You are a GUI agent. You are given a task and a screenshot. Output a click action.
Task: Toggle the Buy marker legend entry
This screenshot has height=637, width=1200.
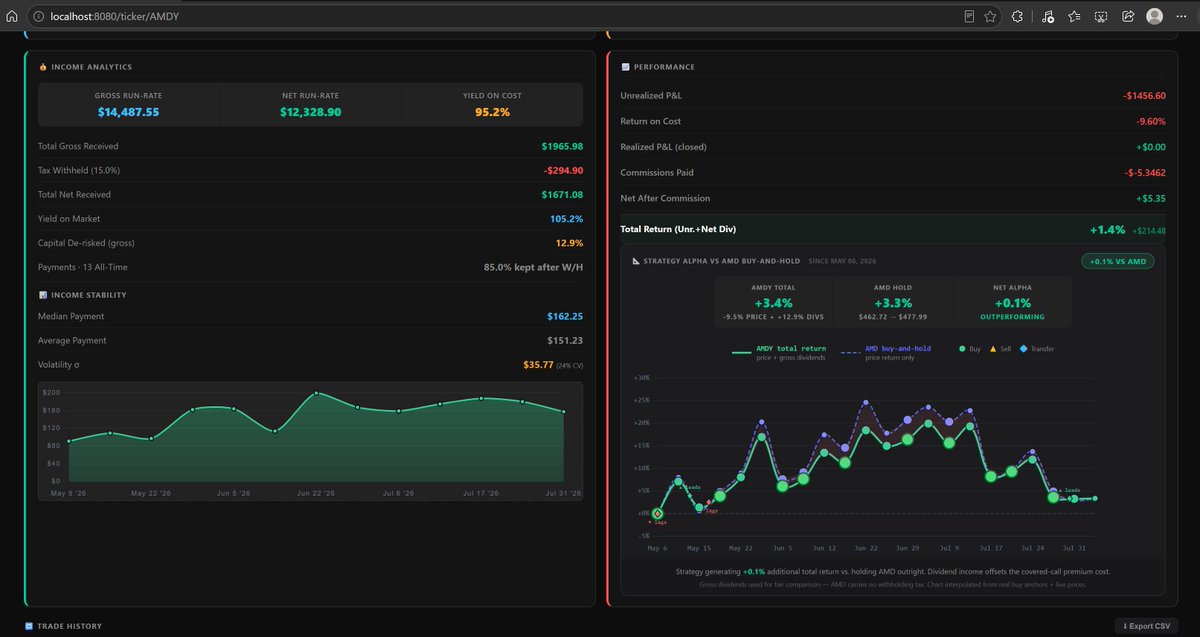point(969,349)
